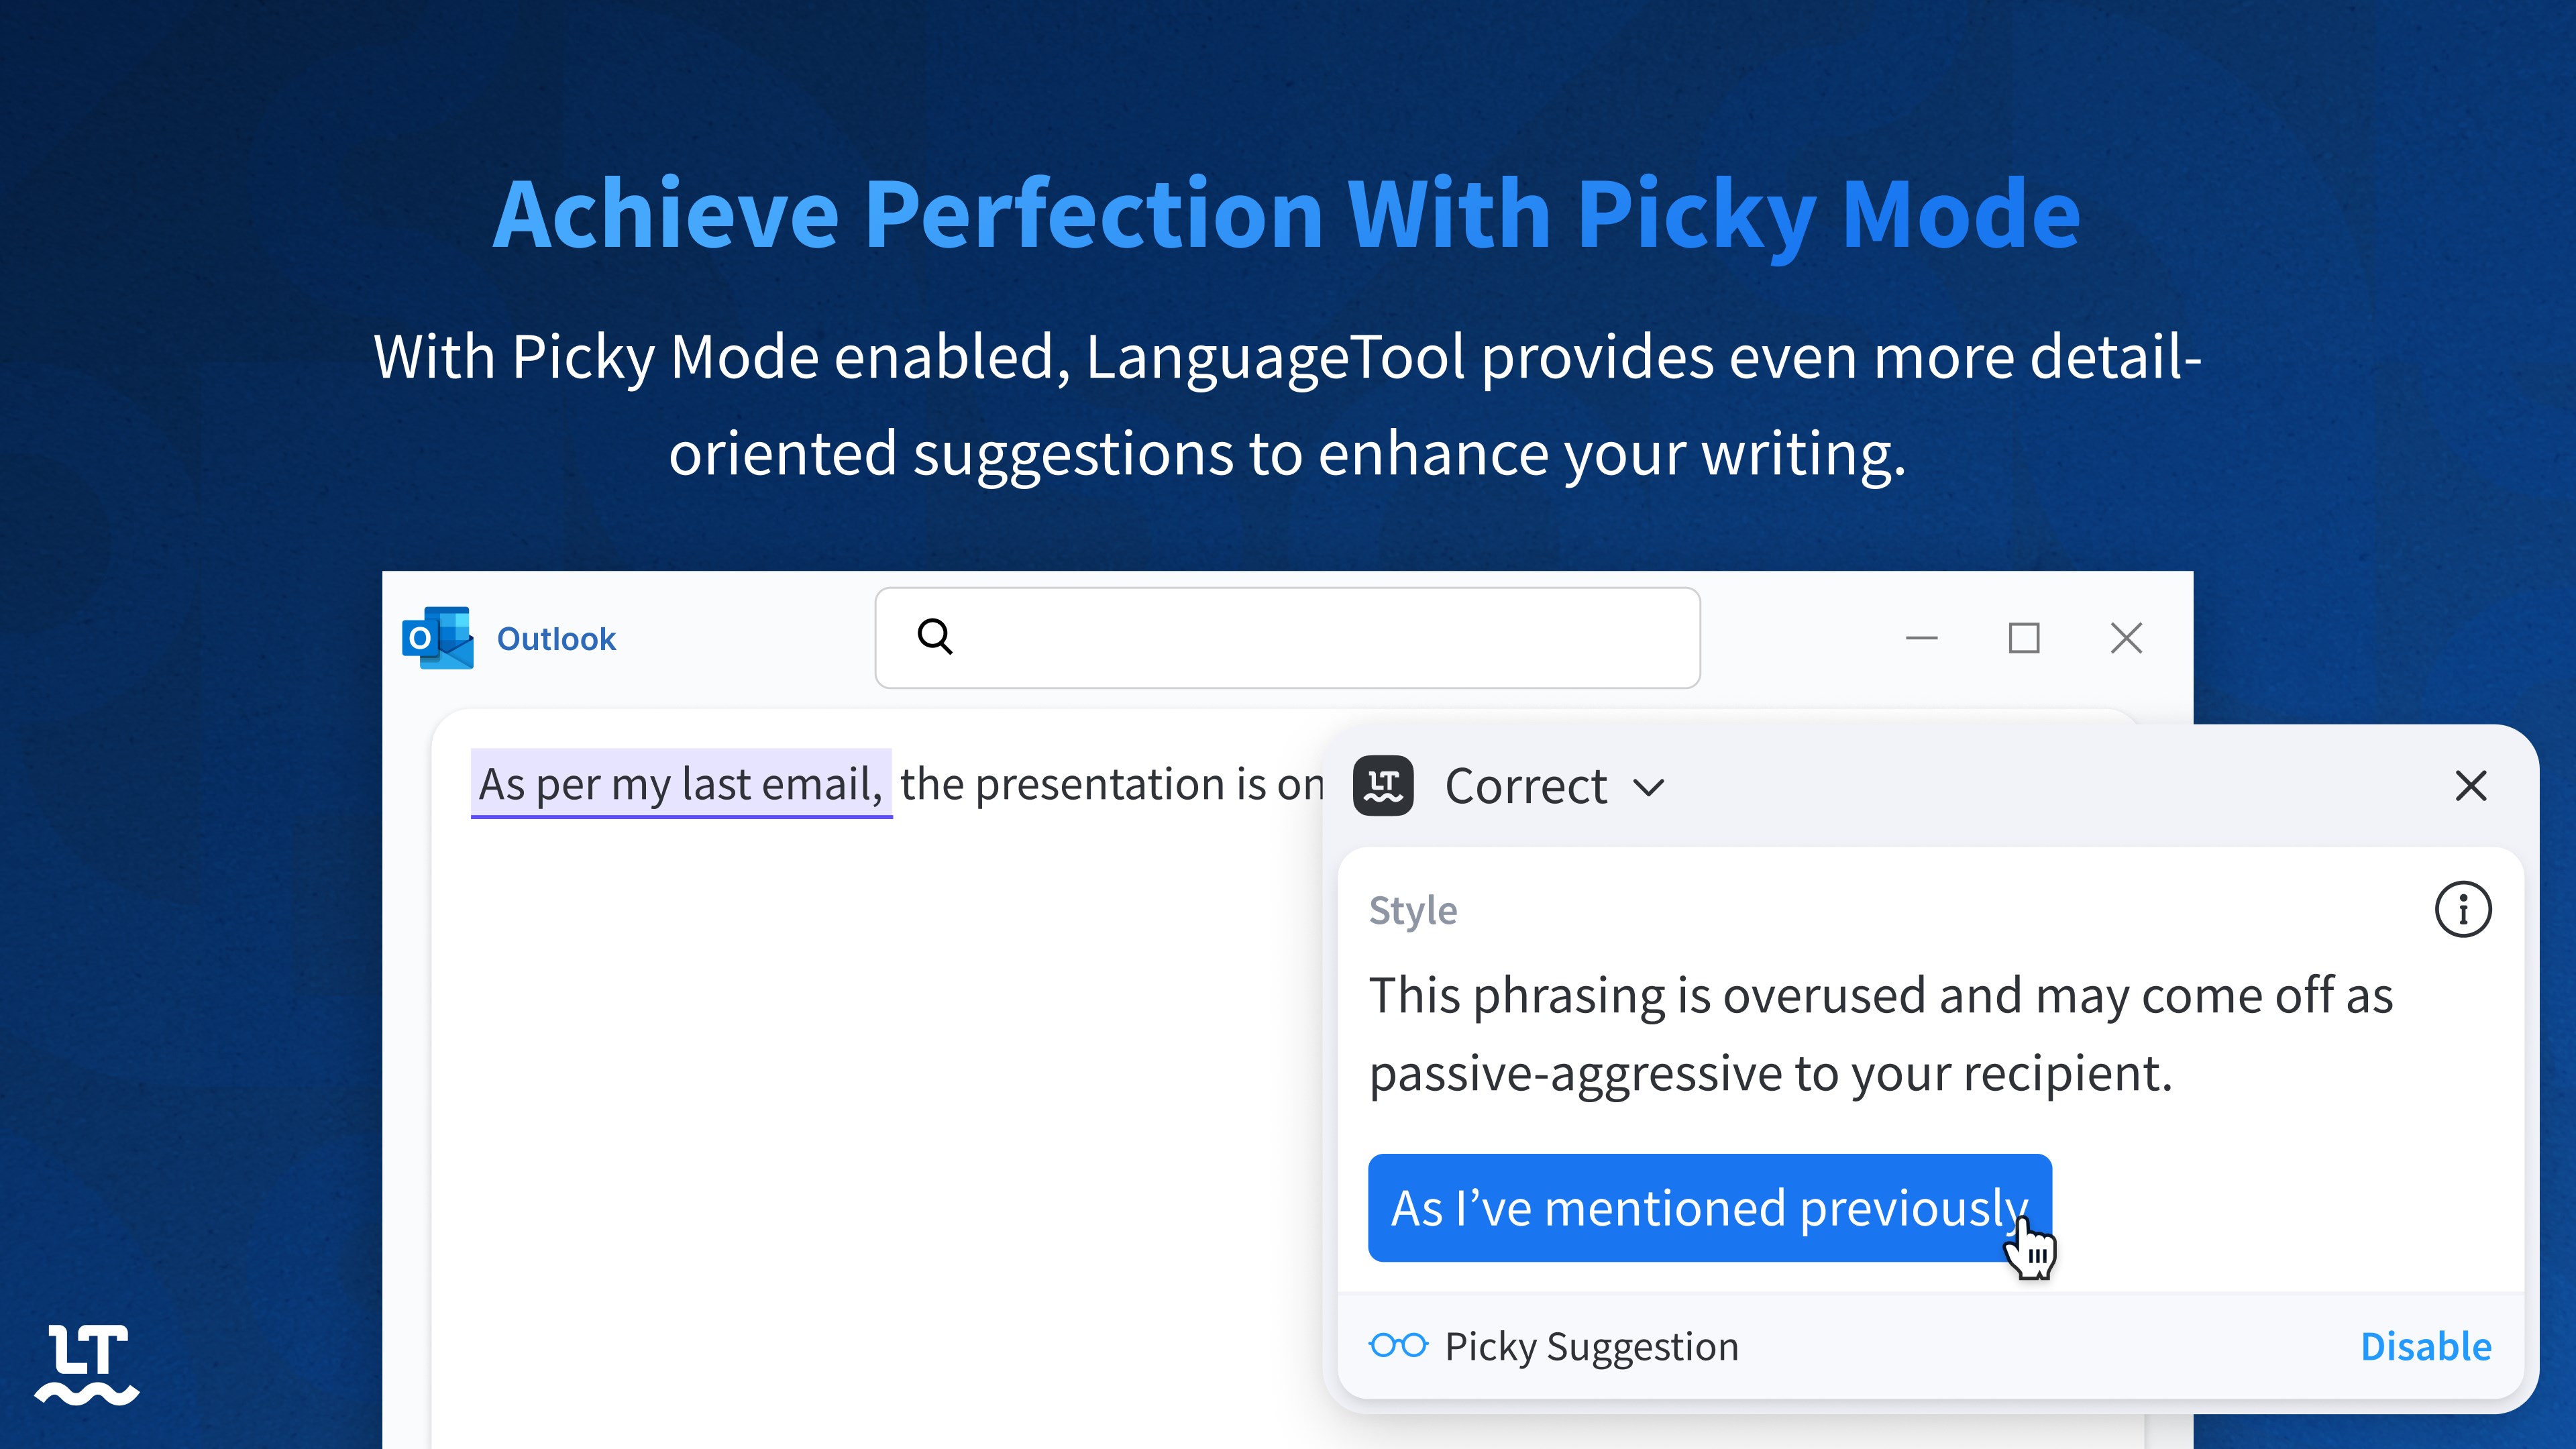Close the LanguageTool suggestion popup
2576x1449 pixels.
pos(2471,786)
